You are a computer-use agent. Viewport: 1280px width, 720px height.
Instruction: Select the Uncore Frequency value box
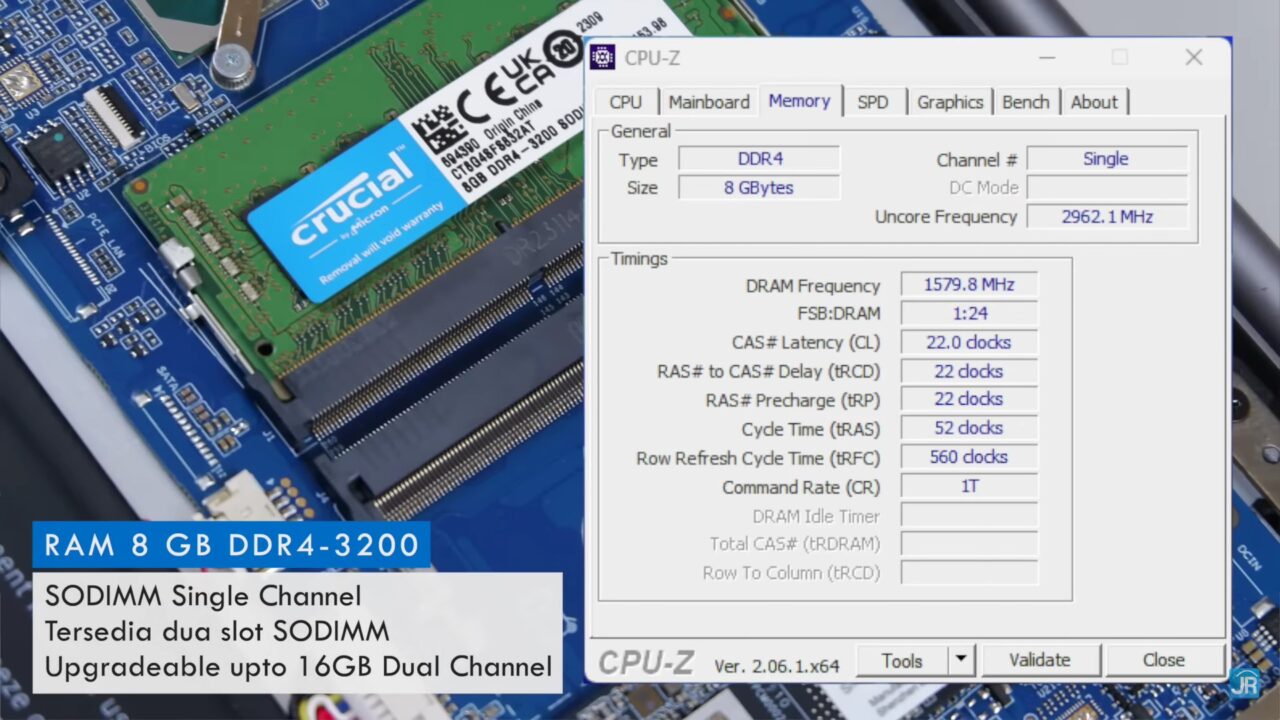pos(1106,217)
